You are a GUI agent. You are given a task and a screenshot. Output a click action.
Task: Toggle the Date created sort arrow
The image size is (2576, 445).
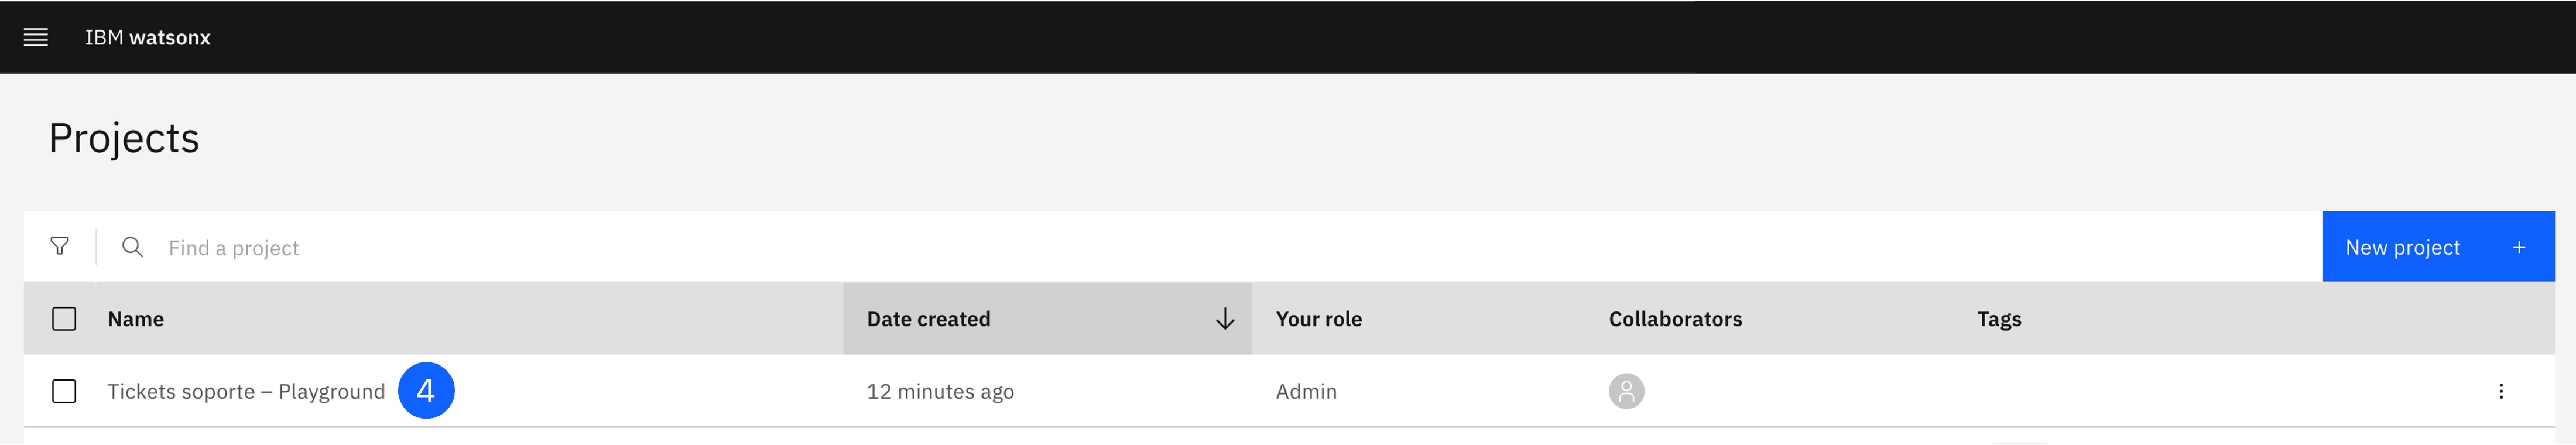[1224, 319]
